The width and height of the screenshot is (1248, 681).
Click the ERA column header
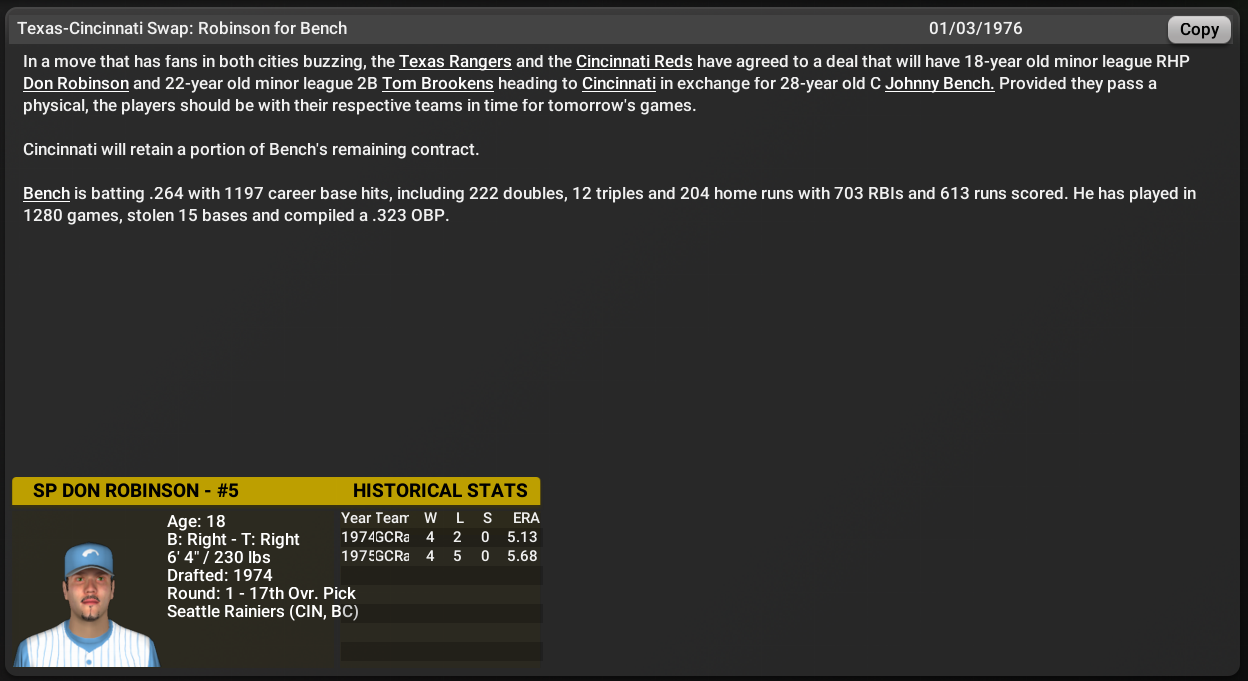(527, 518)
